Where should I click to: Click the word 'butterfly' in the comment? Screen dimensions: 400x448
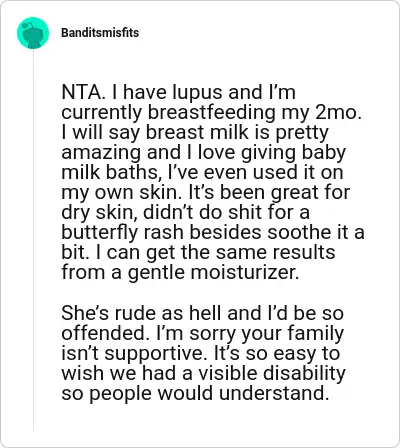coord(100,233)
